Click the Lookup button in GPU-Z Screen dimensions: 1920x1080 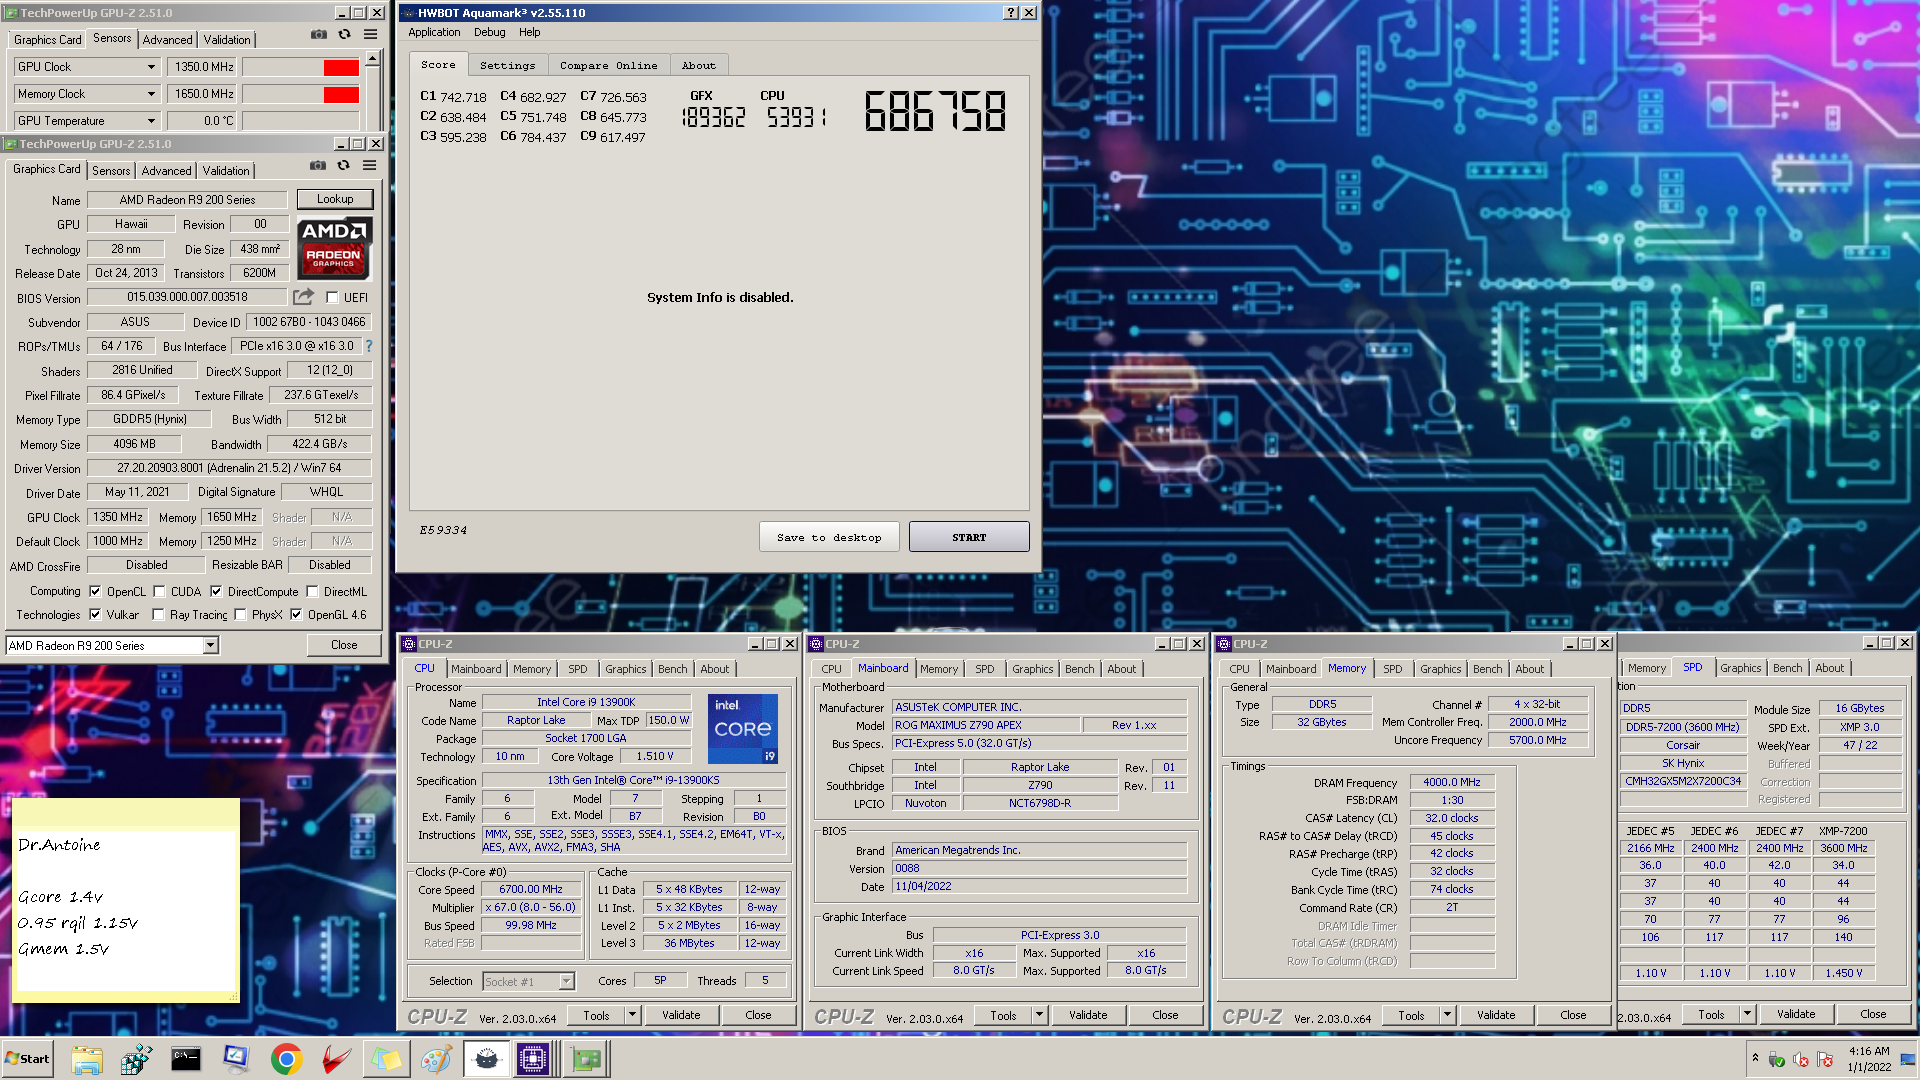[x=335, y=199]
